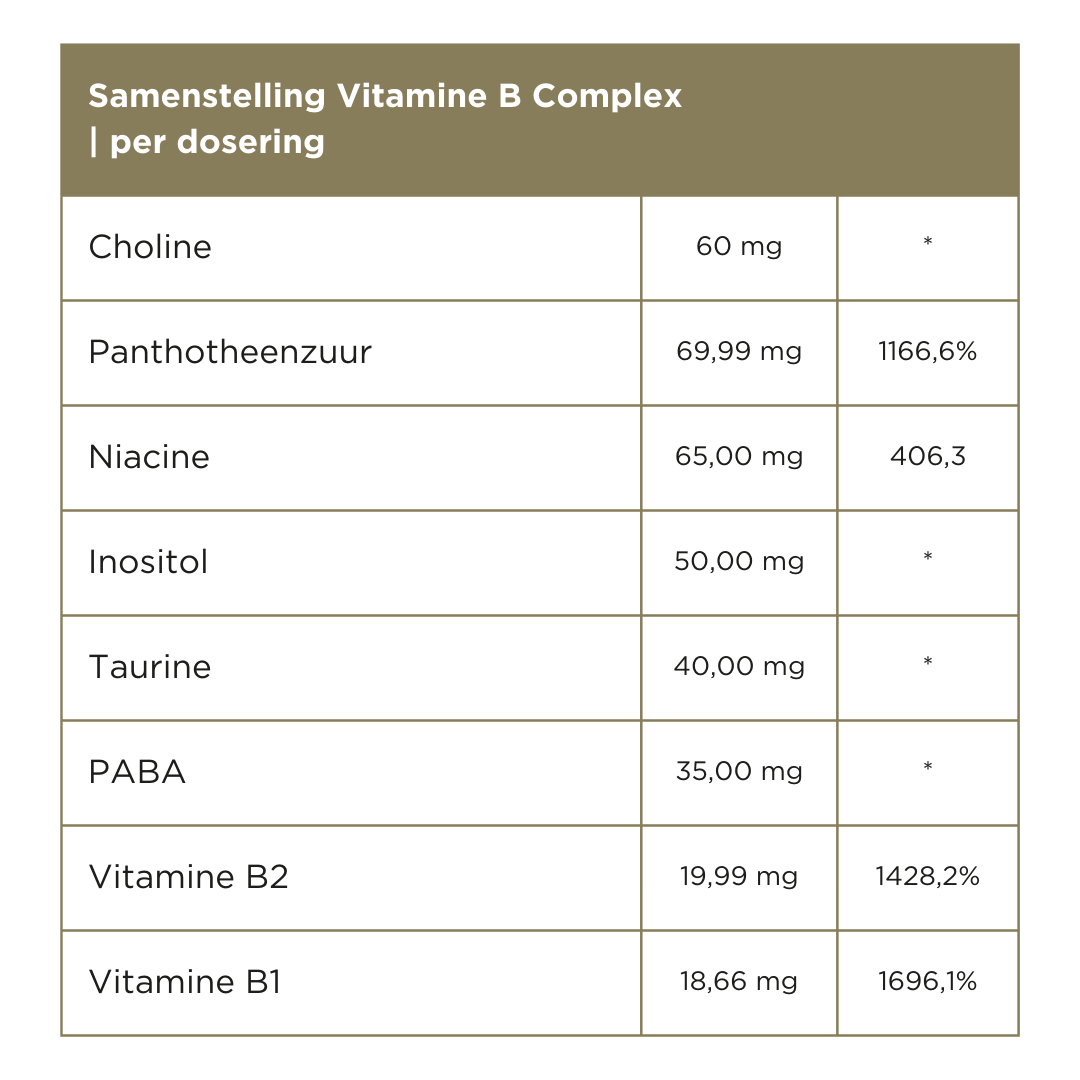Select the PABA row label
Screen dimensions: 1080x1080
pos(137,772)
